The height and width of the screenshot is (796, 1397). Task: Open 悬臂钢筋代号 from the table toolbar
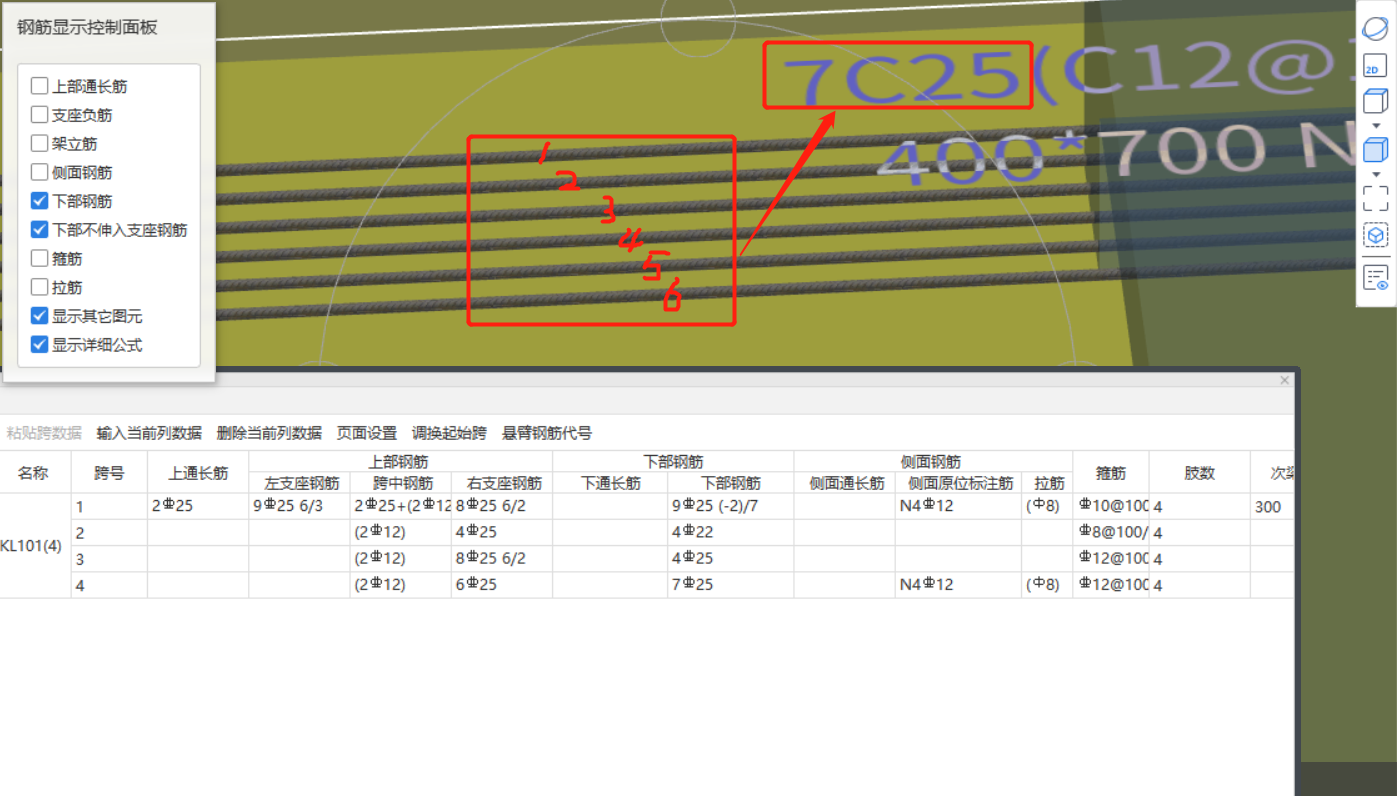coord(547,433)
